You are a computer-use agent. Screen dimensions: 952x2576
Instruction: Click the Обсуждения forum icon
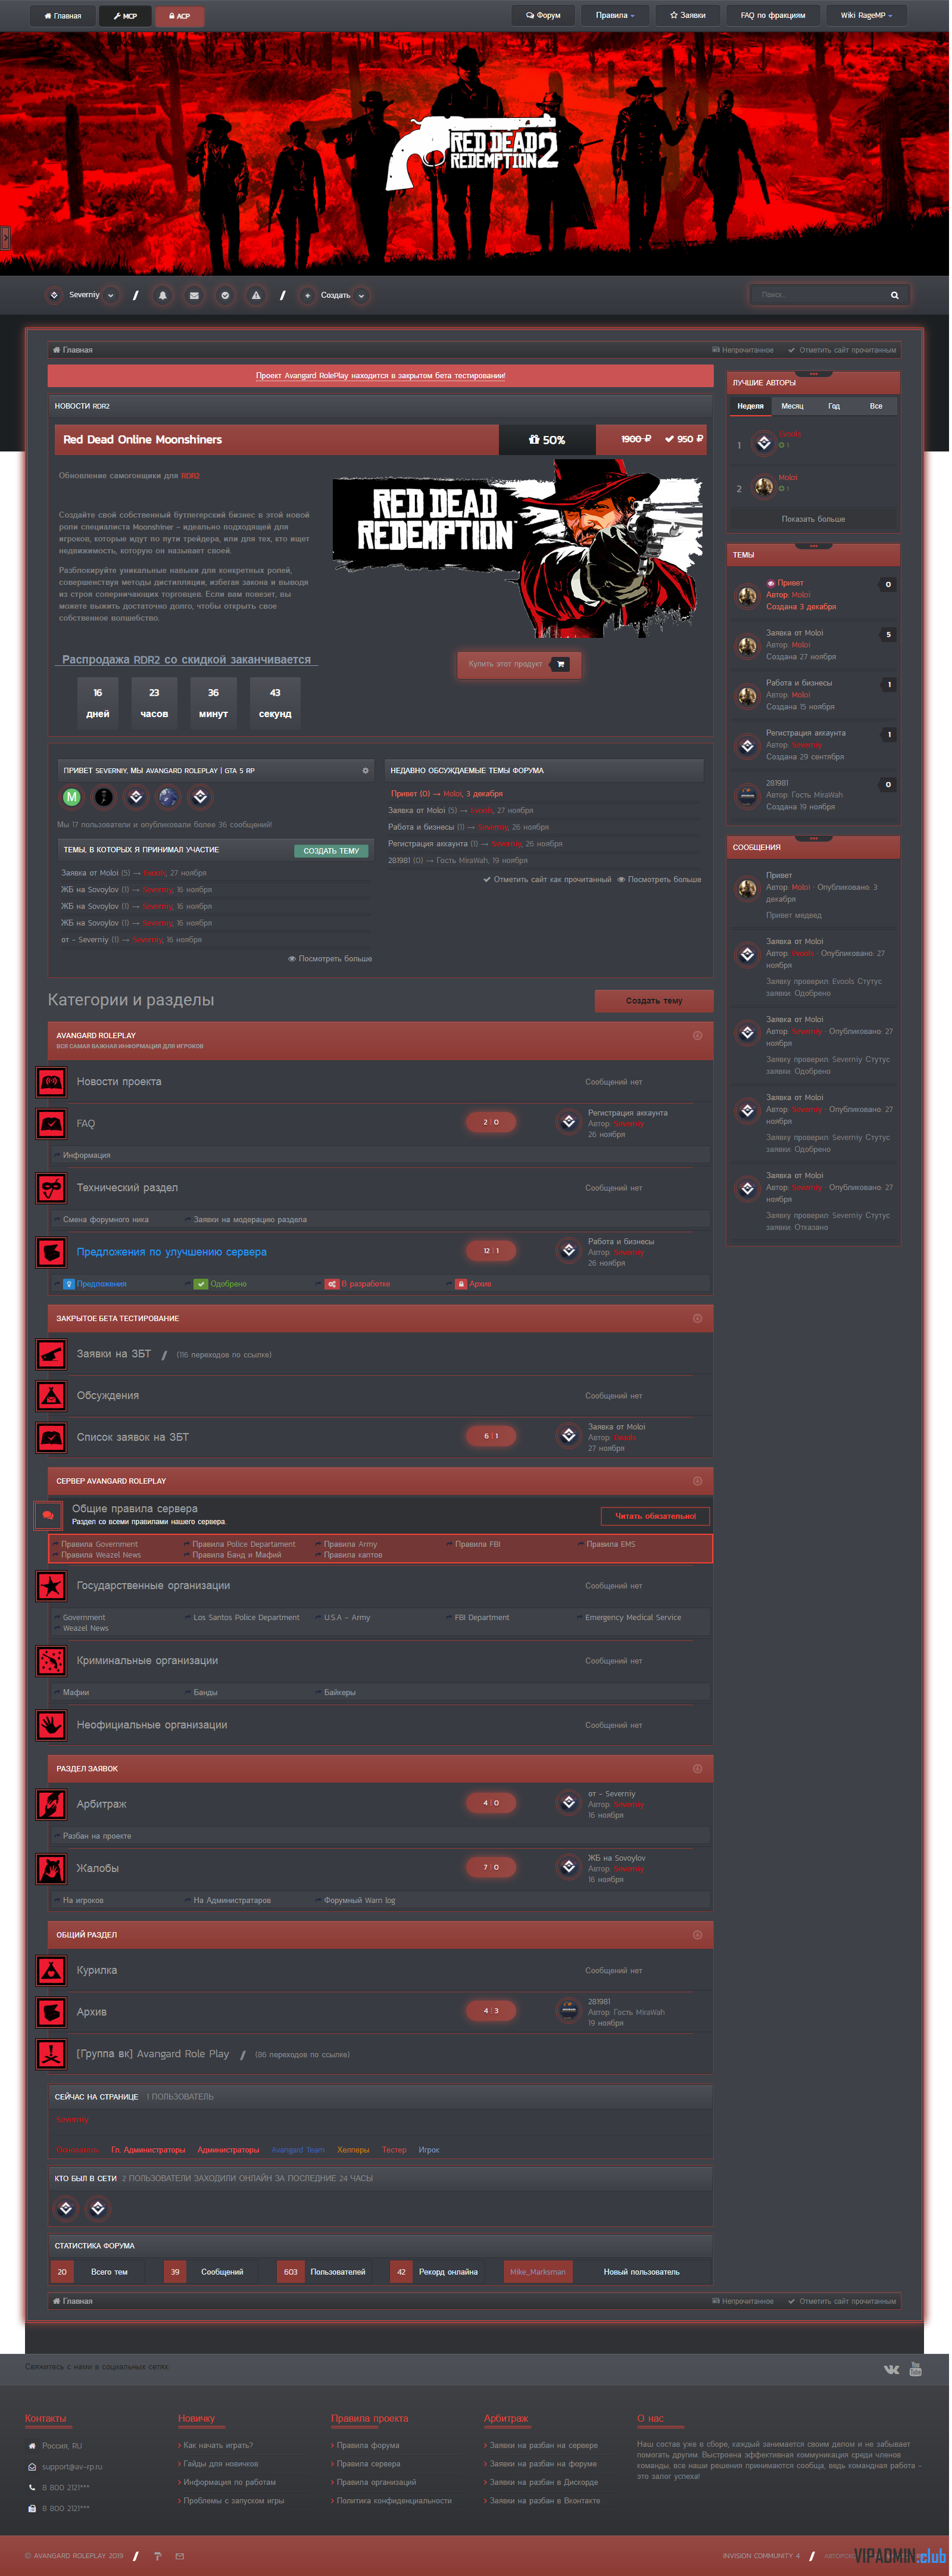click(51, 1397)
